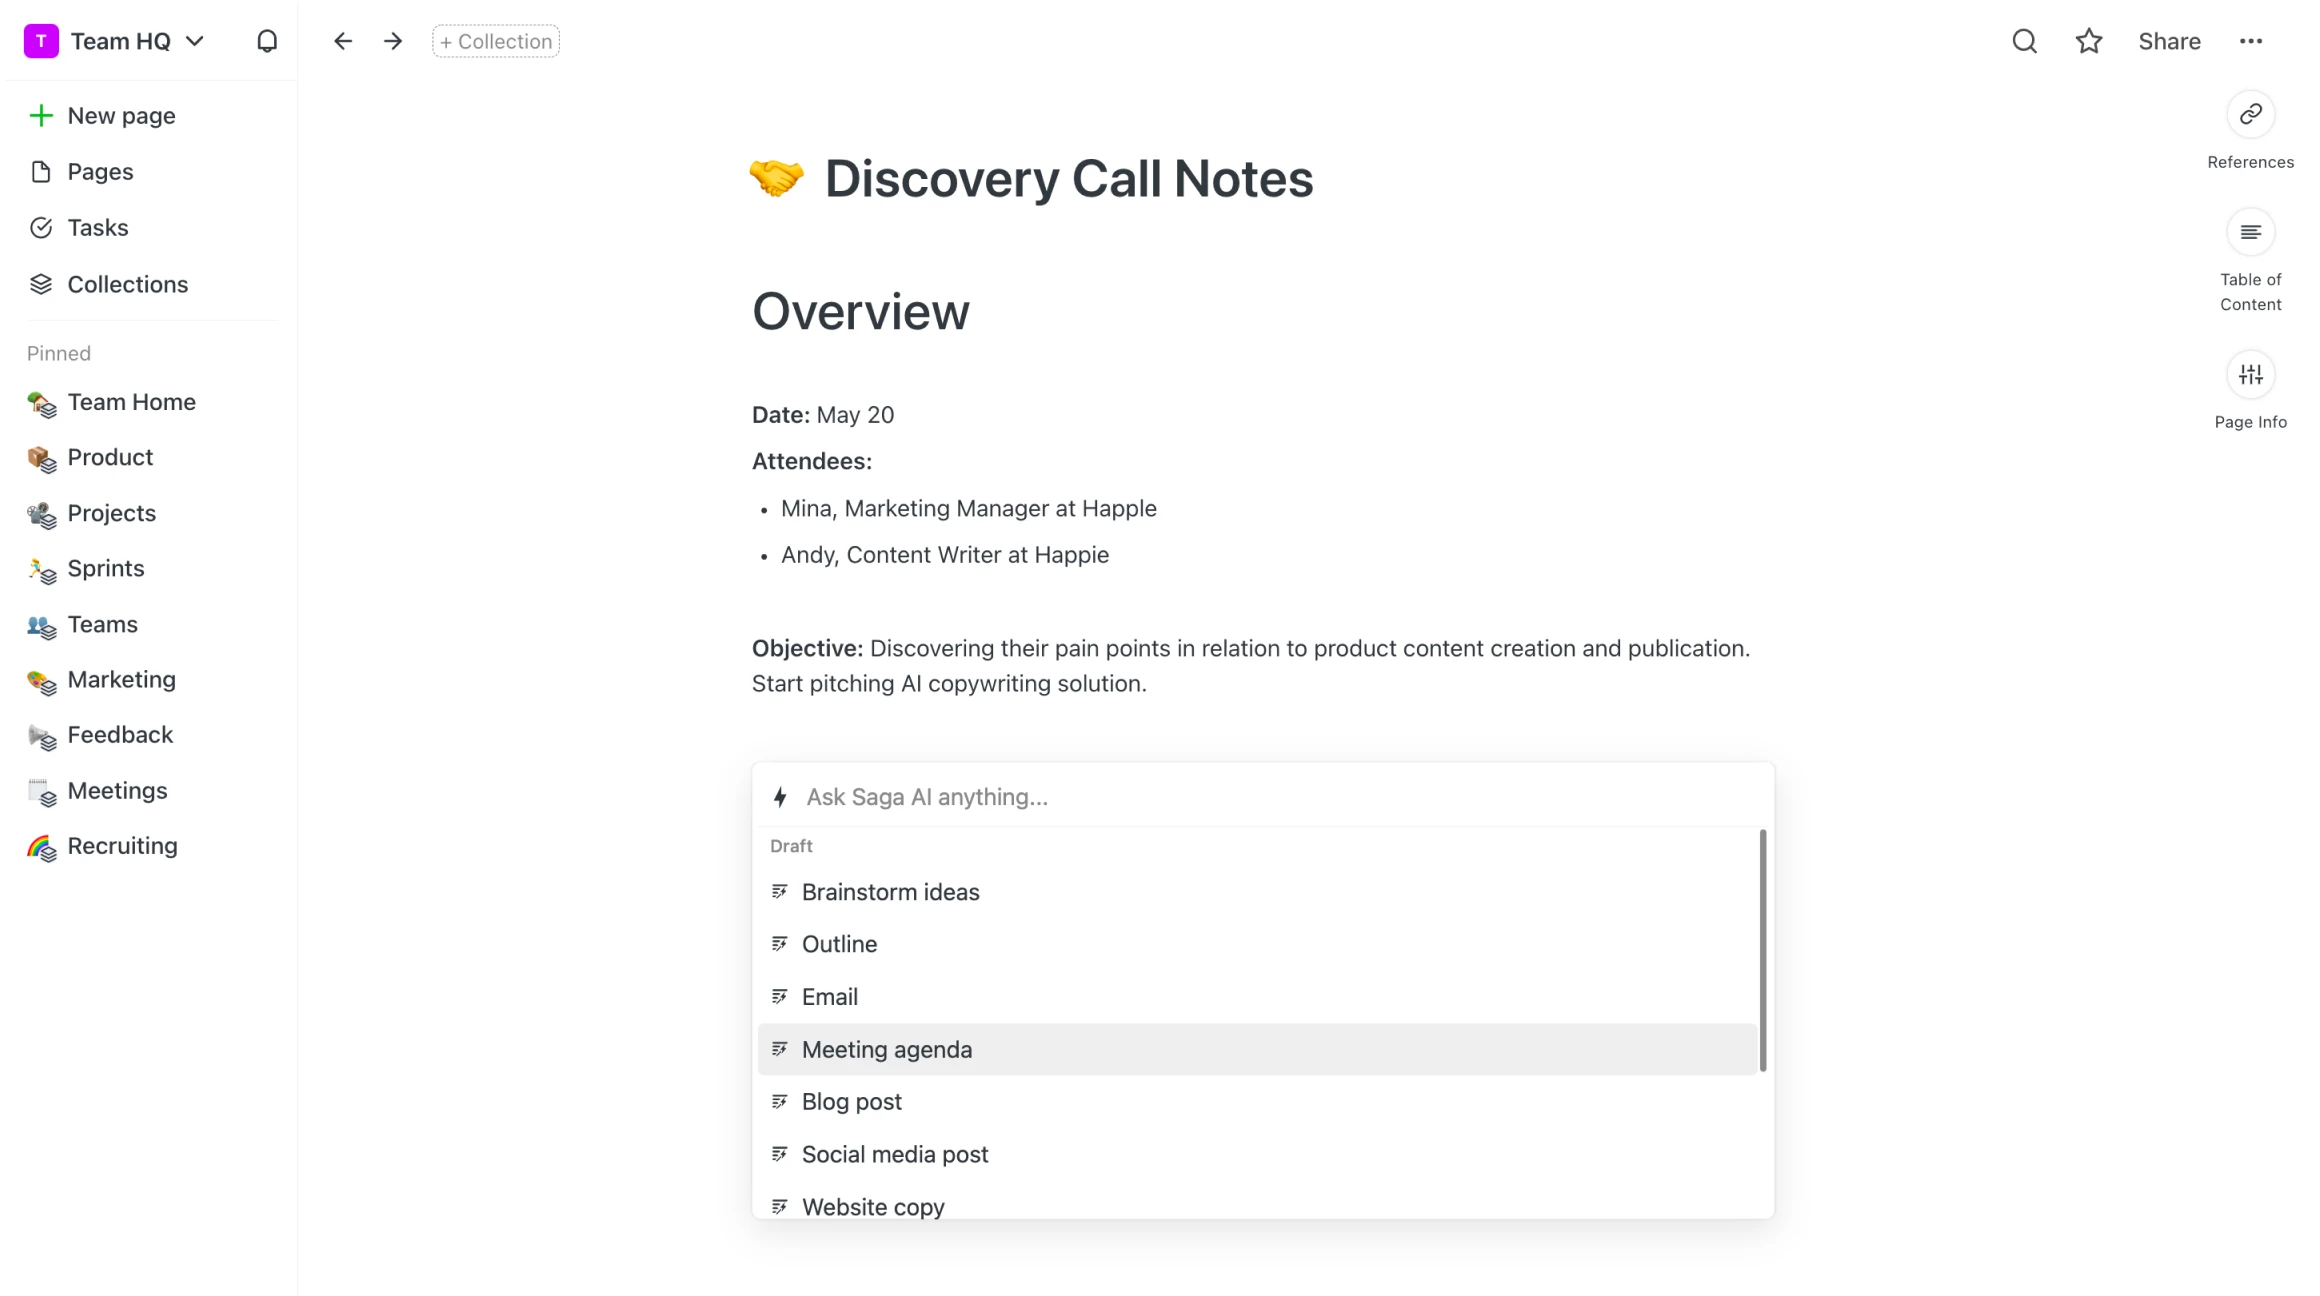The height and width of the screenshot is (1296, 2320).
Task: Select Meeting agenda draft option
Action: pyautogui.click(x=886, y=1049)
